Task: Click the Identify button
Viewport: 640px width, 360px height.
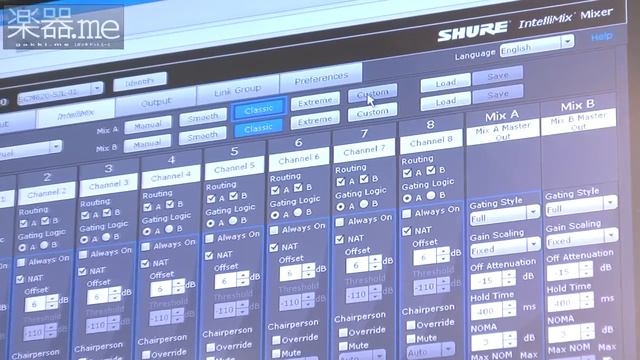Action: 140,82
